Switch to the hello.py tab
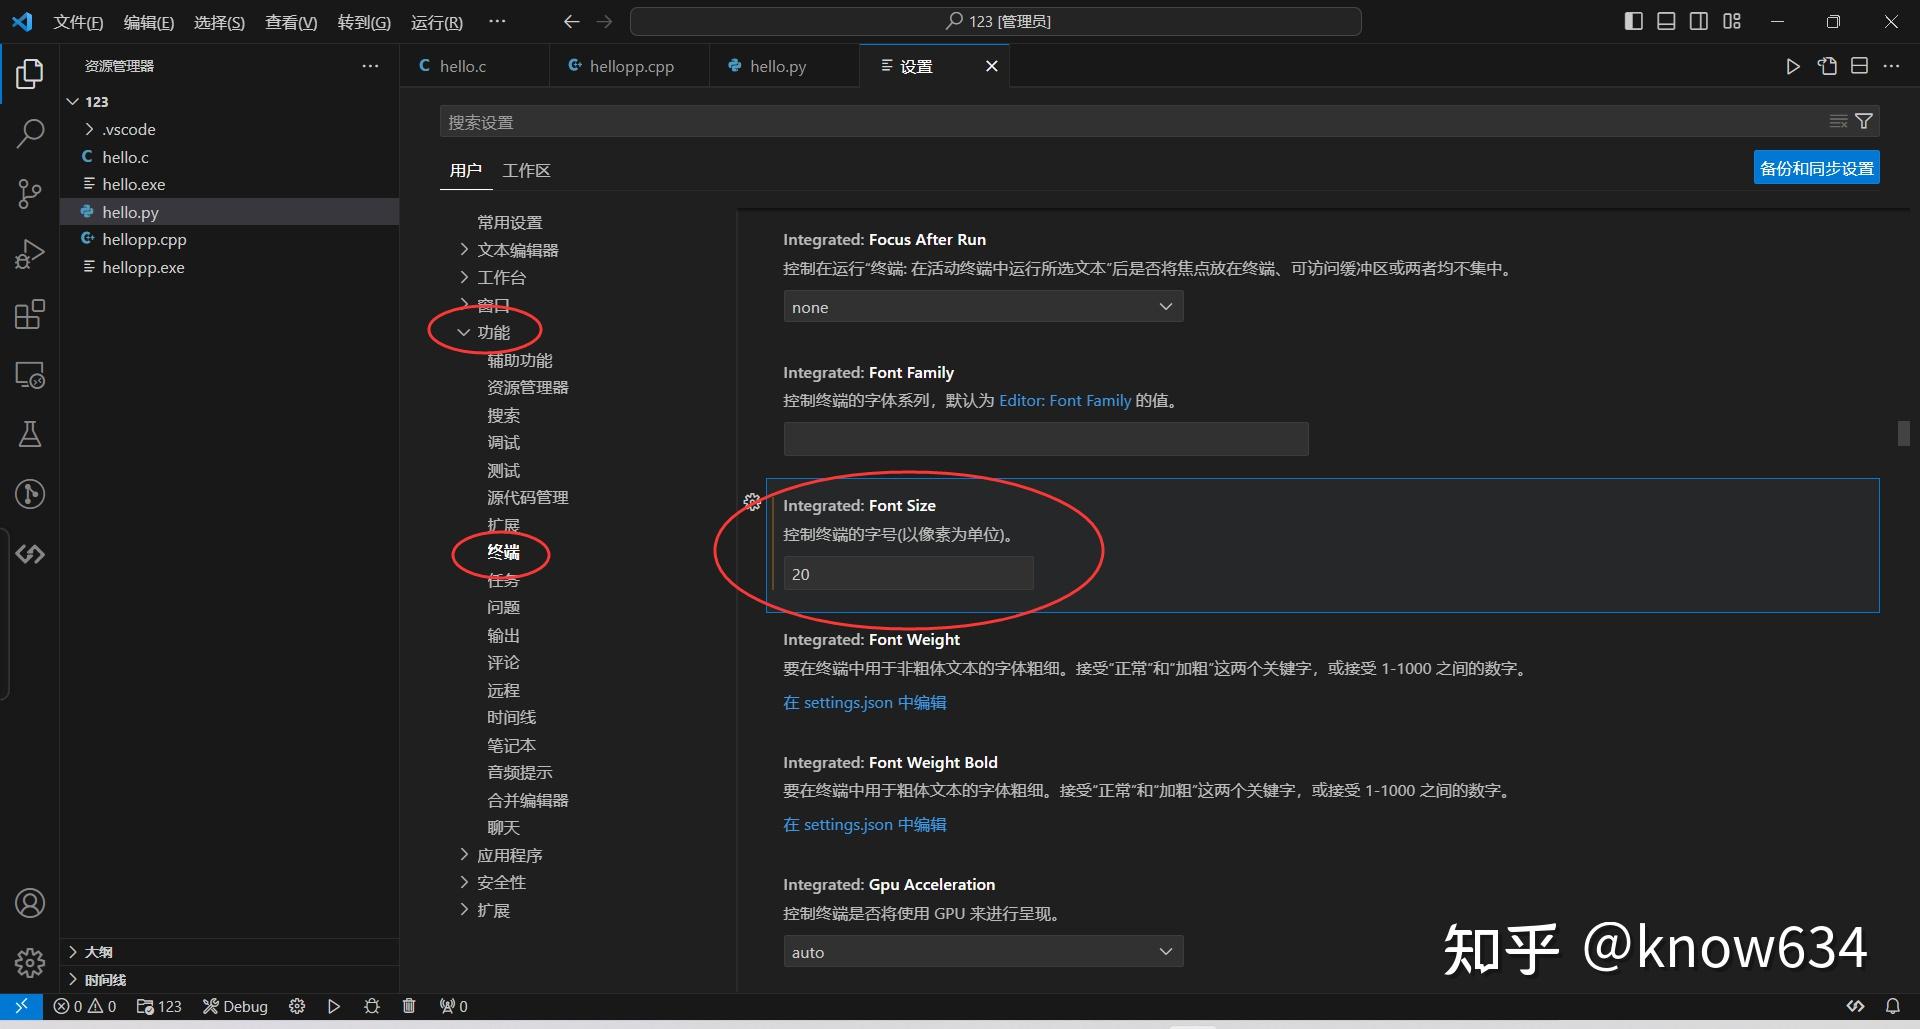The image size is (1920, 1029). tap(777, 66)
